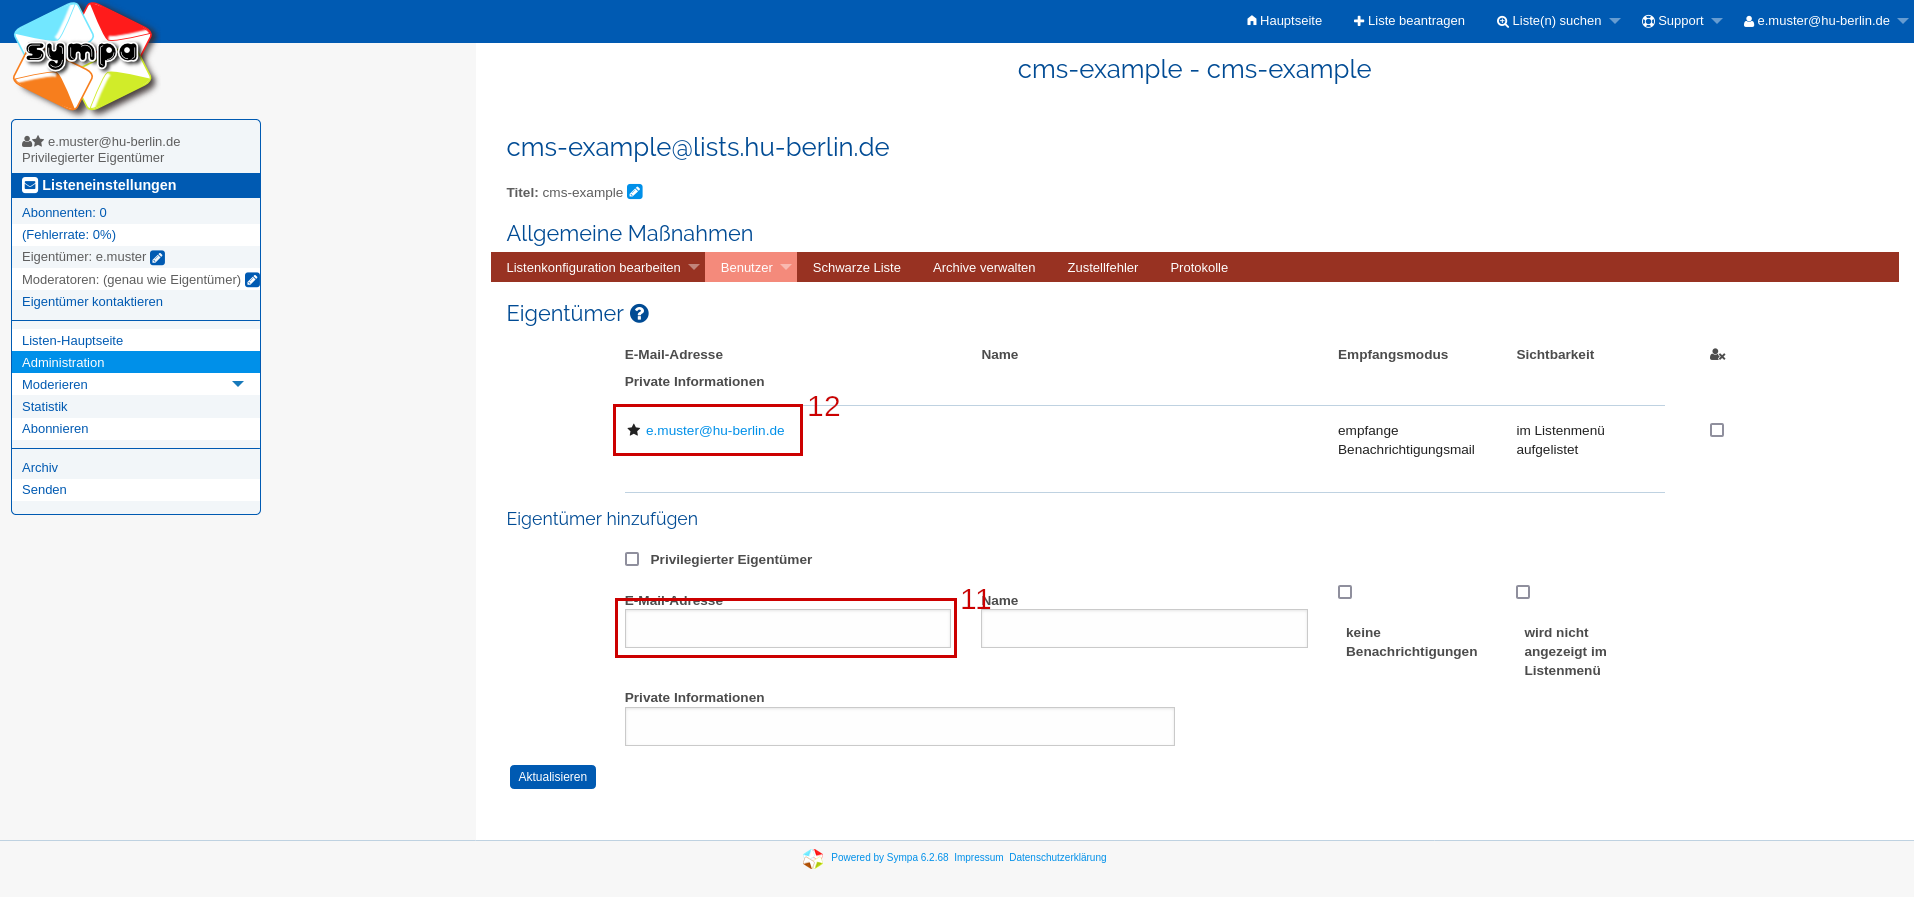Click edit icon beside Moderatoren in sidebar

click(252, 280)
